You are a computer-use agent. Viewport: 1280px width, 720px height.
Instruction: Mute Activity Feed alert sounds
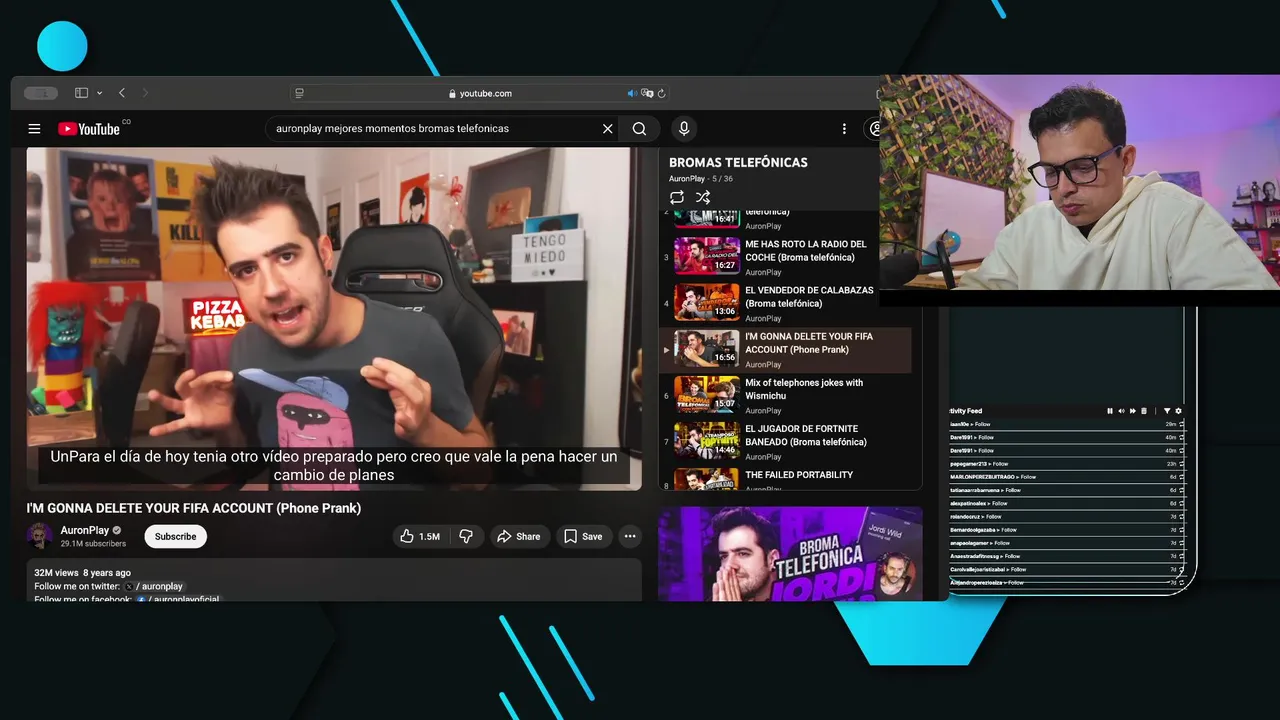coord(1121,411)
